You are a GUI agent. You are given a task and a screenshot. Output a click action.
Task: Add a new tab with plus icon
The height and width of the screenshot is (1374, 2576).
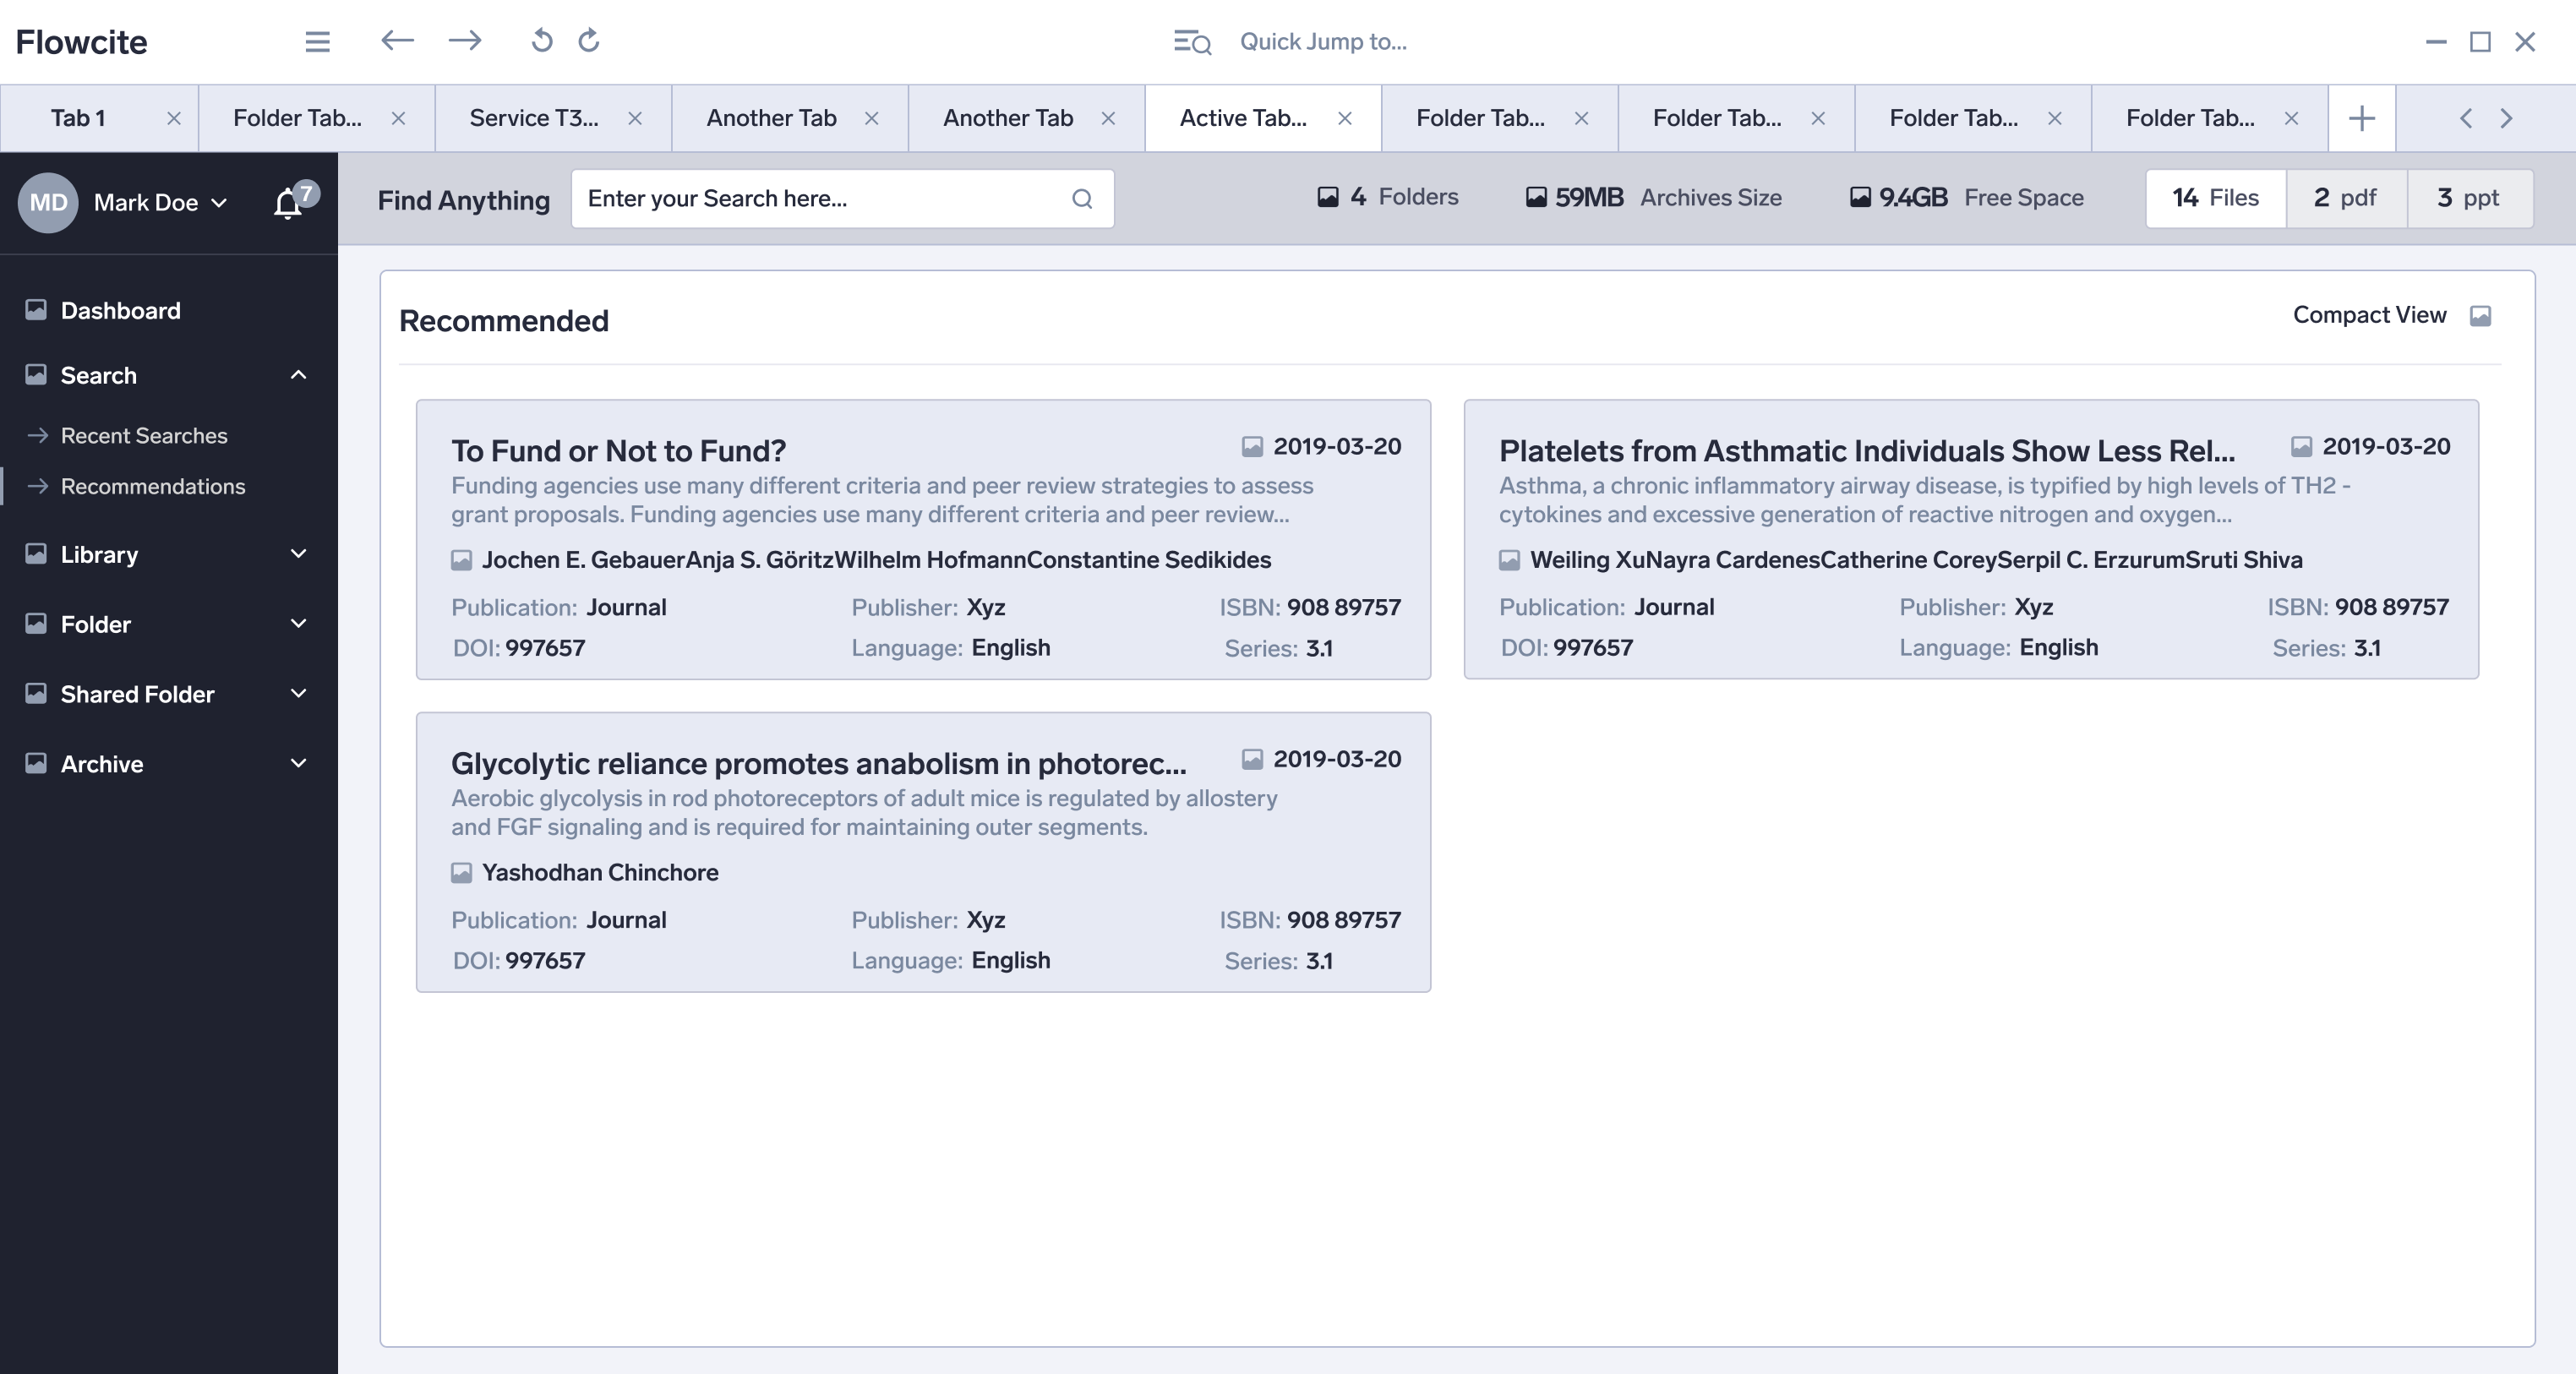click(2361, 118)
